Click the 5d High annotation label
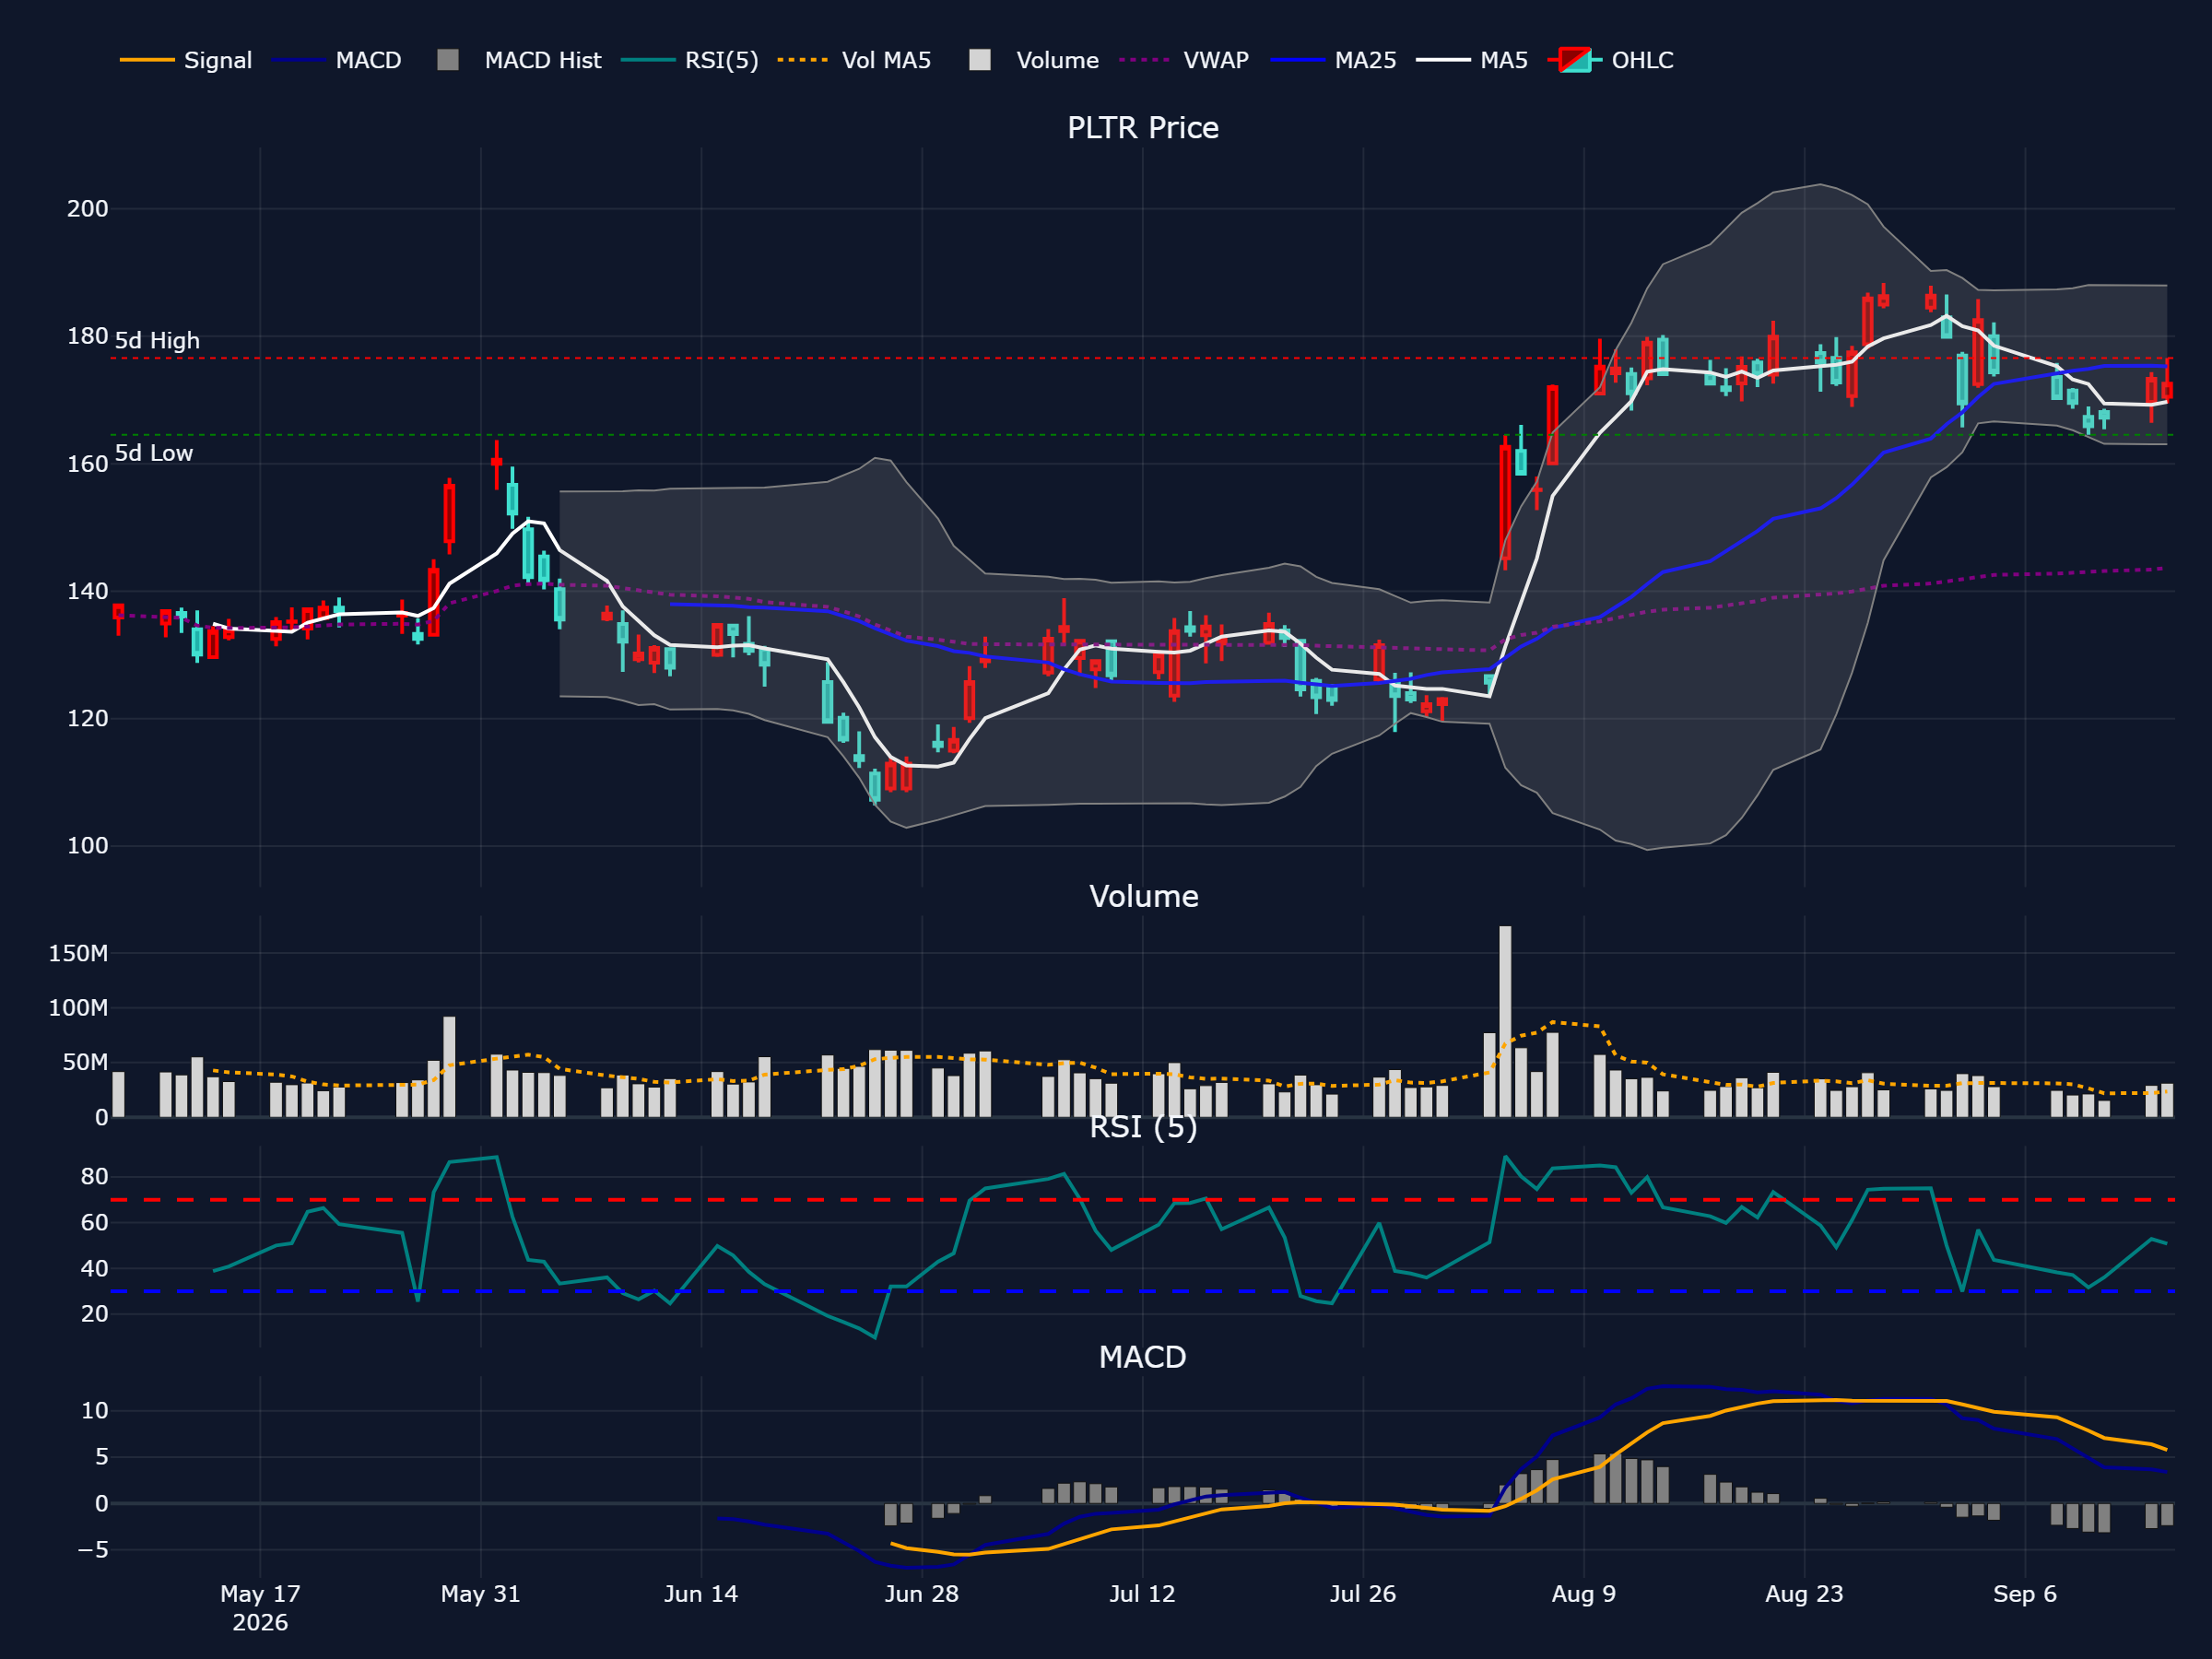 click(x=157, y=341)
